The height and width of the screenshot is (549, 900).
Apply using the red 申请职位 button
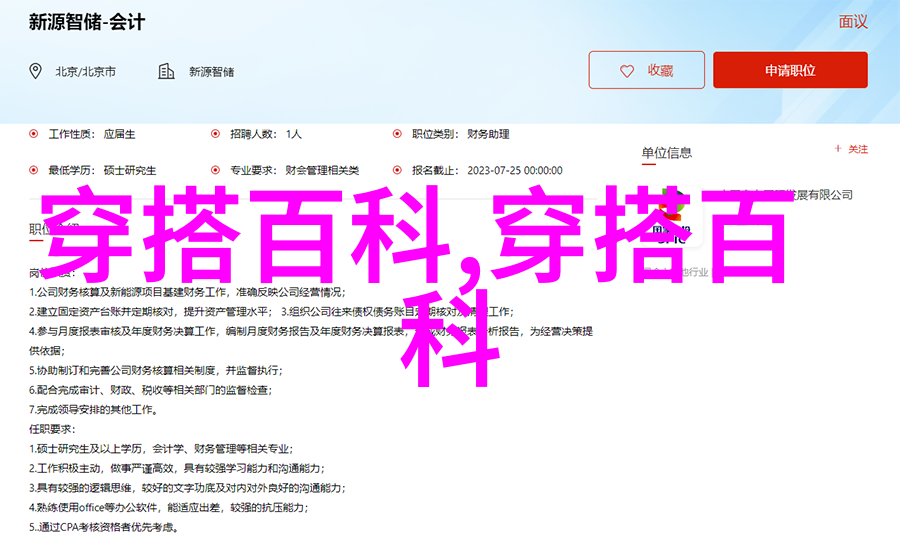790,70
